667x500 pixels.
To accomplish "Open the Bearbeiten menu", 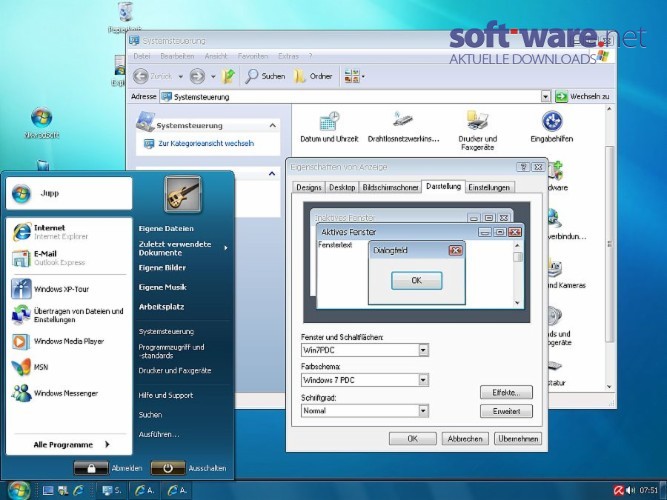I will (177, 56).
